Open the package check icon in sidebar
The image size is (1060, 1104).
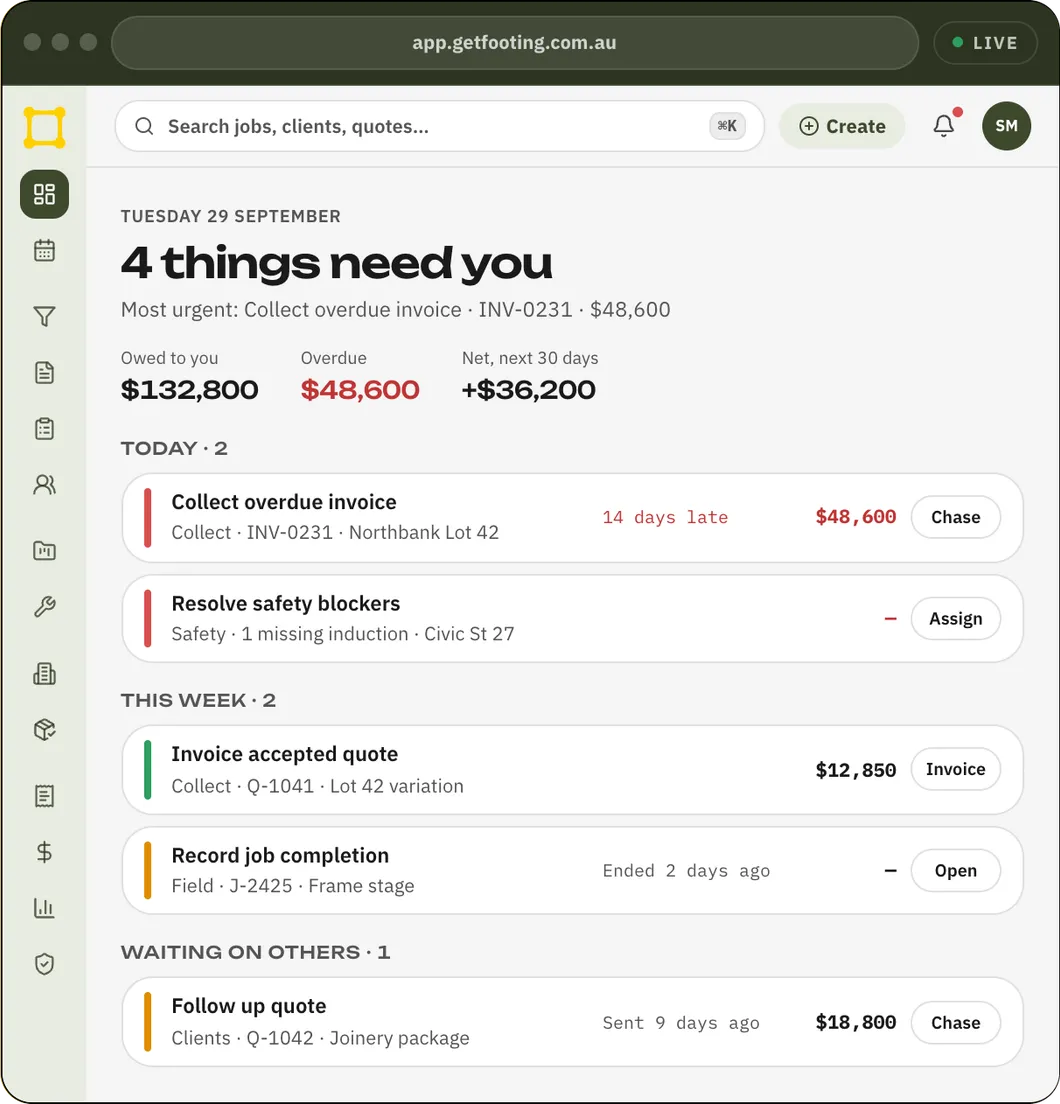pyautogui.click(x=44, y=729)
